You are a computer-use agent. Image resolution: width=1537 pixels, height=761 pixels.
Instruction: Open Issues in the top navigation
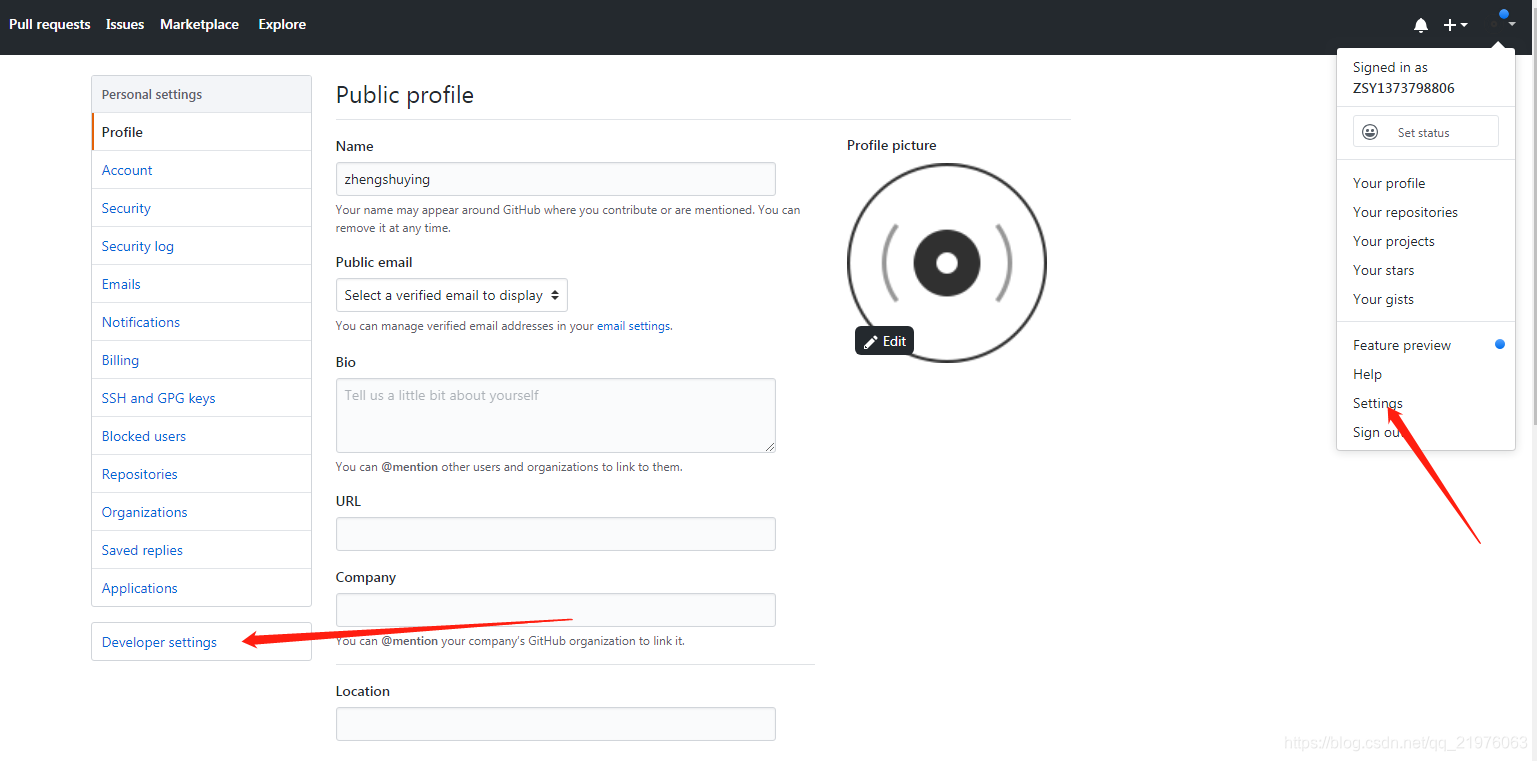pos(125,24)
